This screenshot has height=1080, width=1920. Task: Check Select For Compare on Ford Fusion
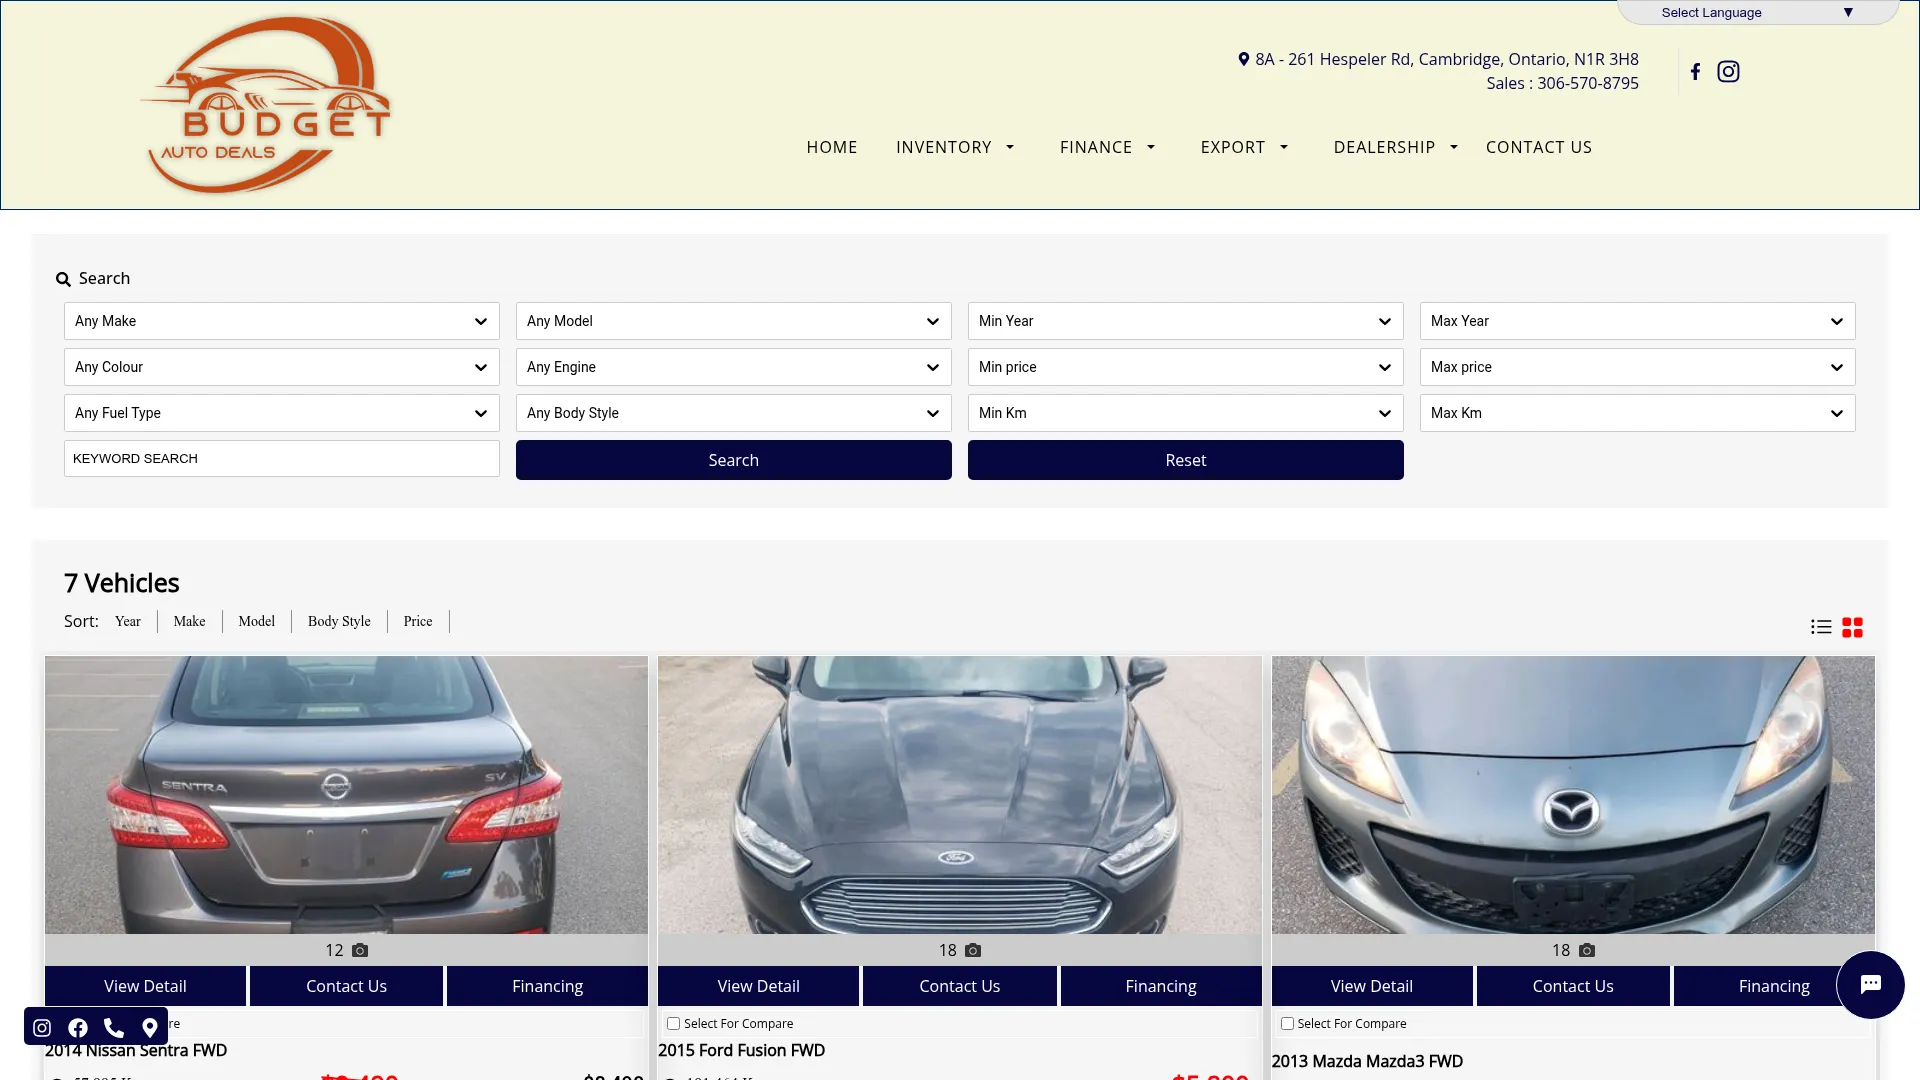pos(674,1023)
